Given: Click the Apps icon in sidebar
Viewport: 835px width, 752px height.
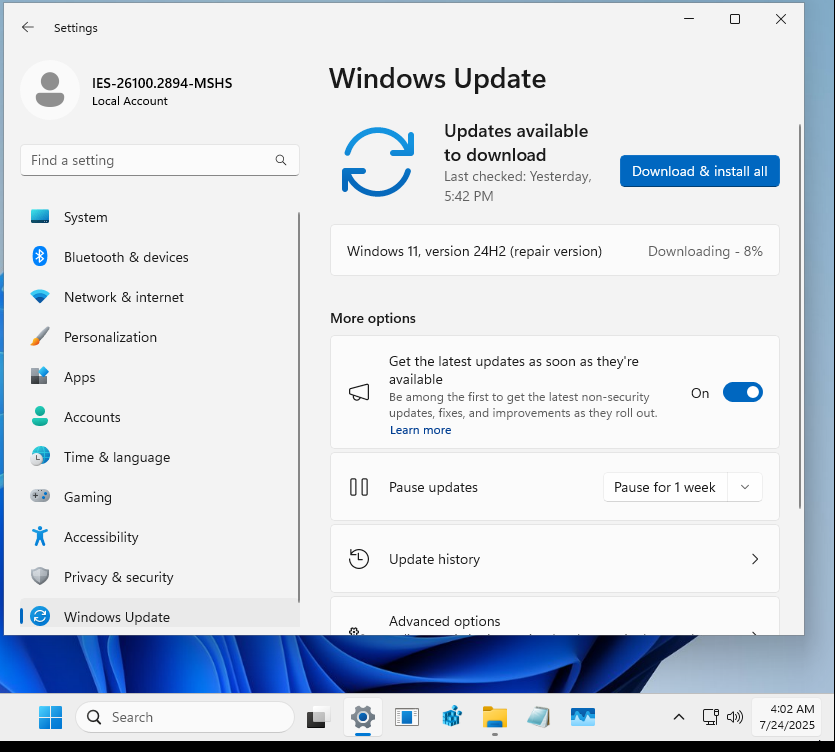Looking at the screenshot, I should click(x=40, y=377).
